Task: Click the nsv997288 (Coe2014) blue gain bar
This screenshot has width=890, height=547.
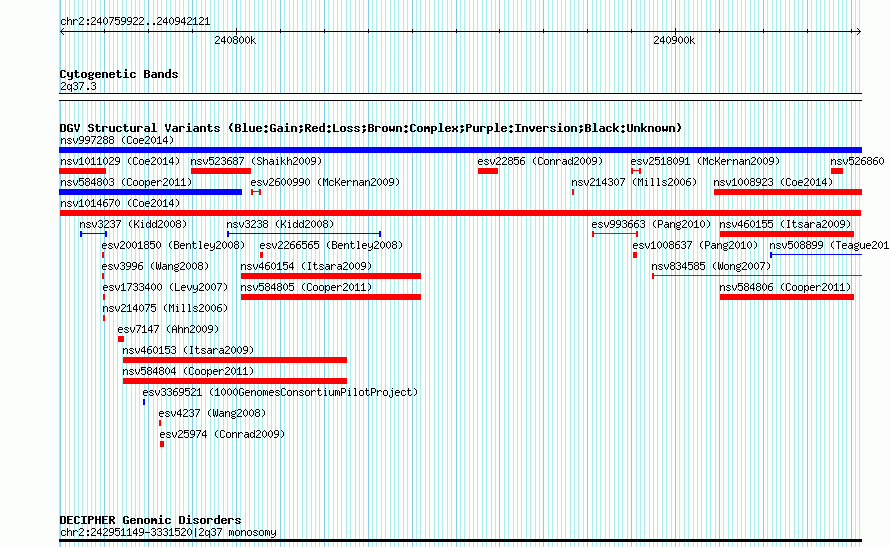Action: 460,150
